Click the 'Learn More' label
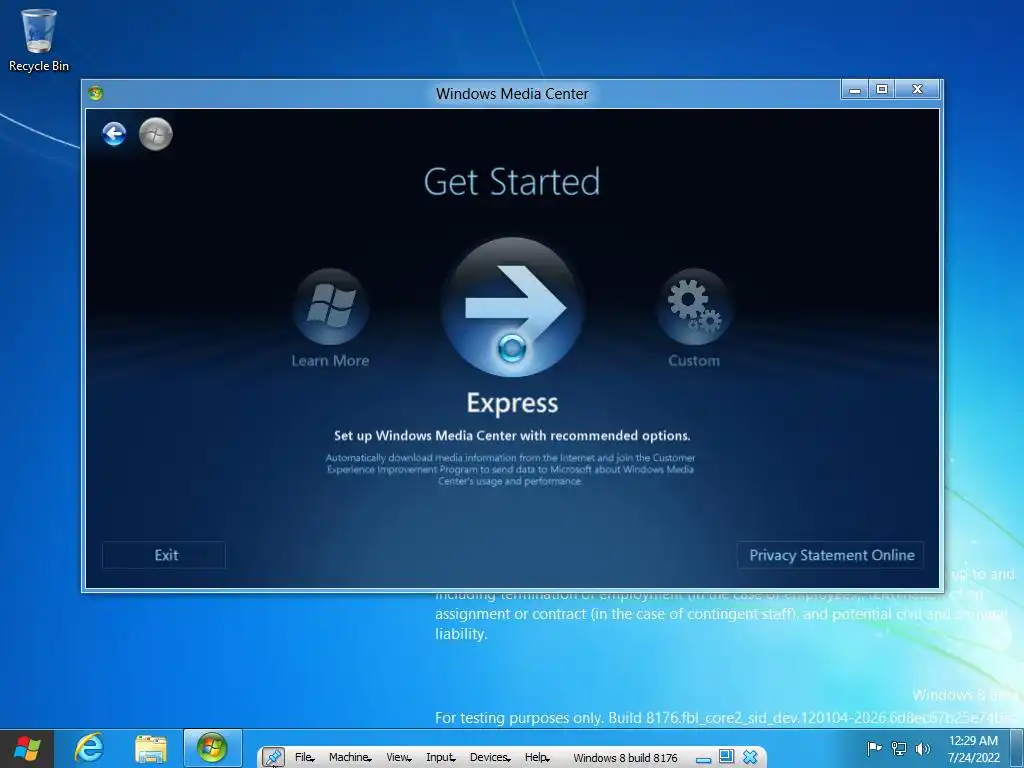This screenshot has width=1024, height=768. coord(330,360)
